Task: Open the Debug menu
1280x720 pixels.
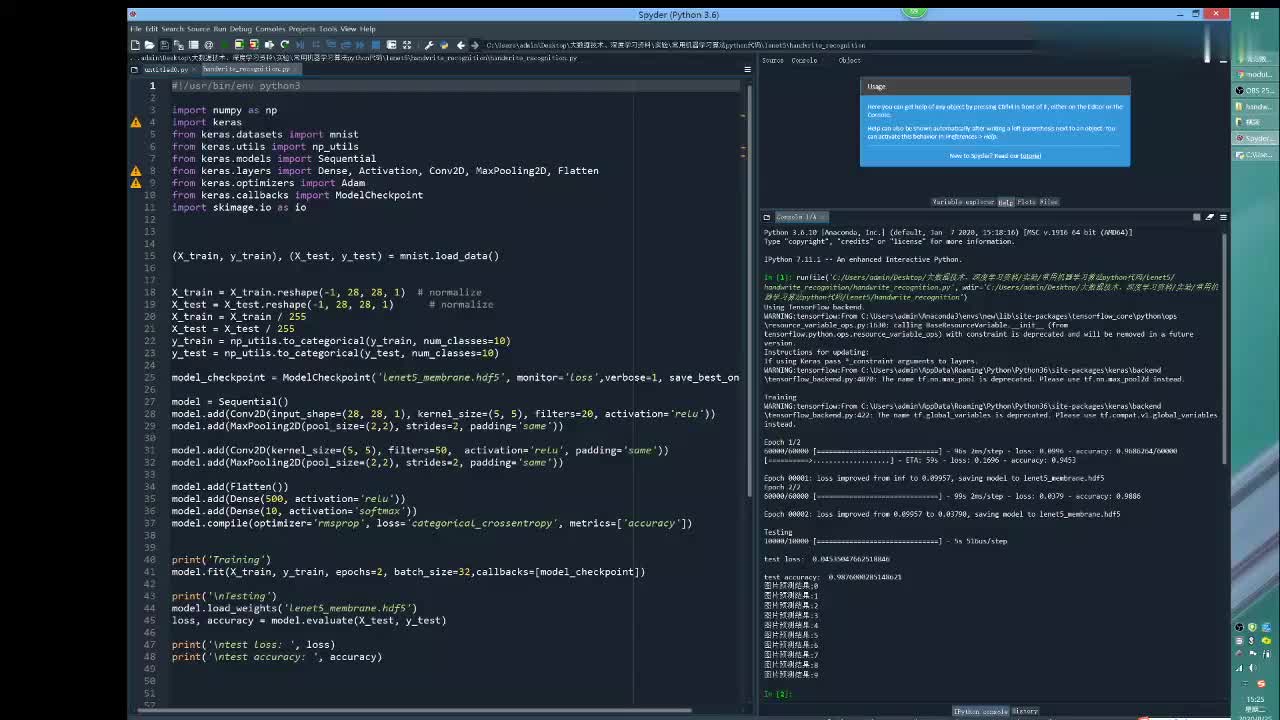Action: (x=241, y=29)
